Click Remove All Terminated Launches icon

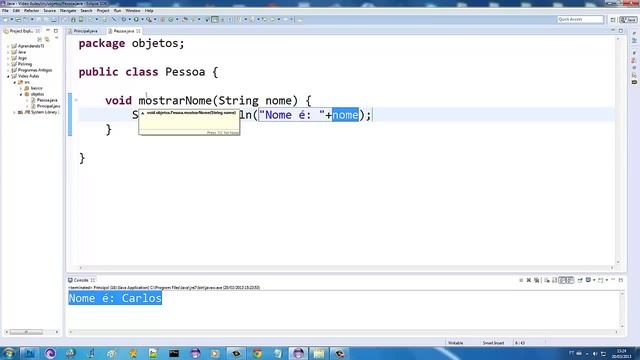537,280
